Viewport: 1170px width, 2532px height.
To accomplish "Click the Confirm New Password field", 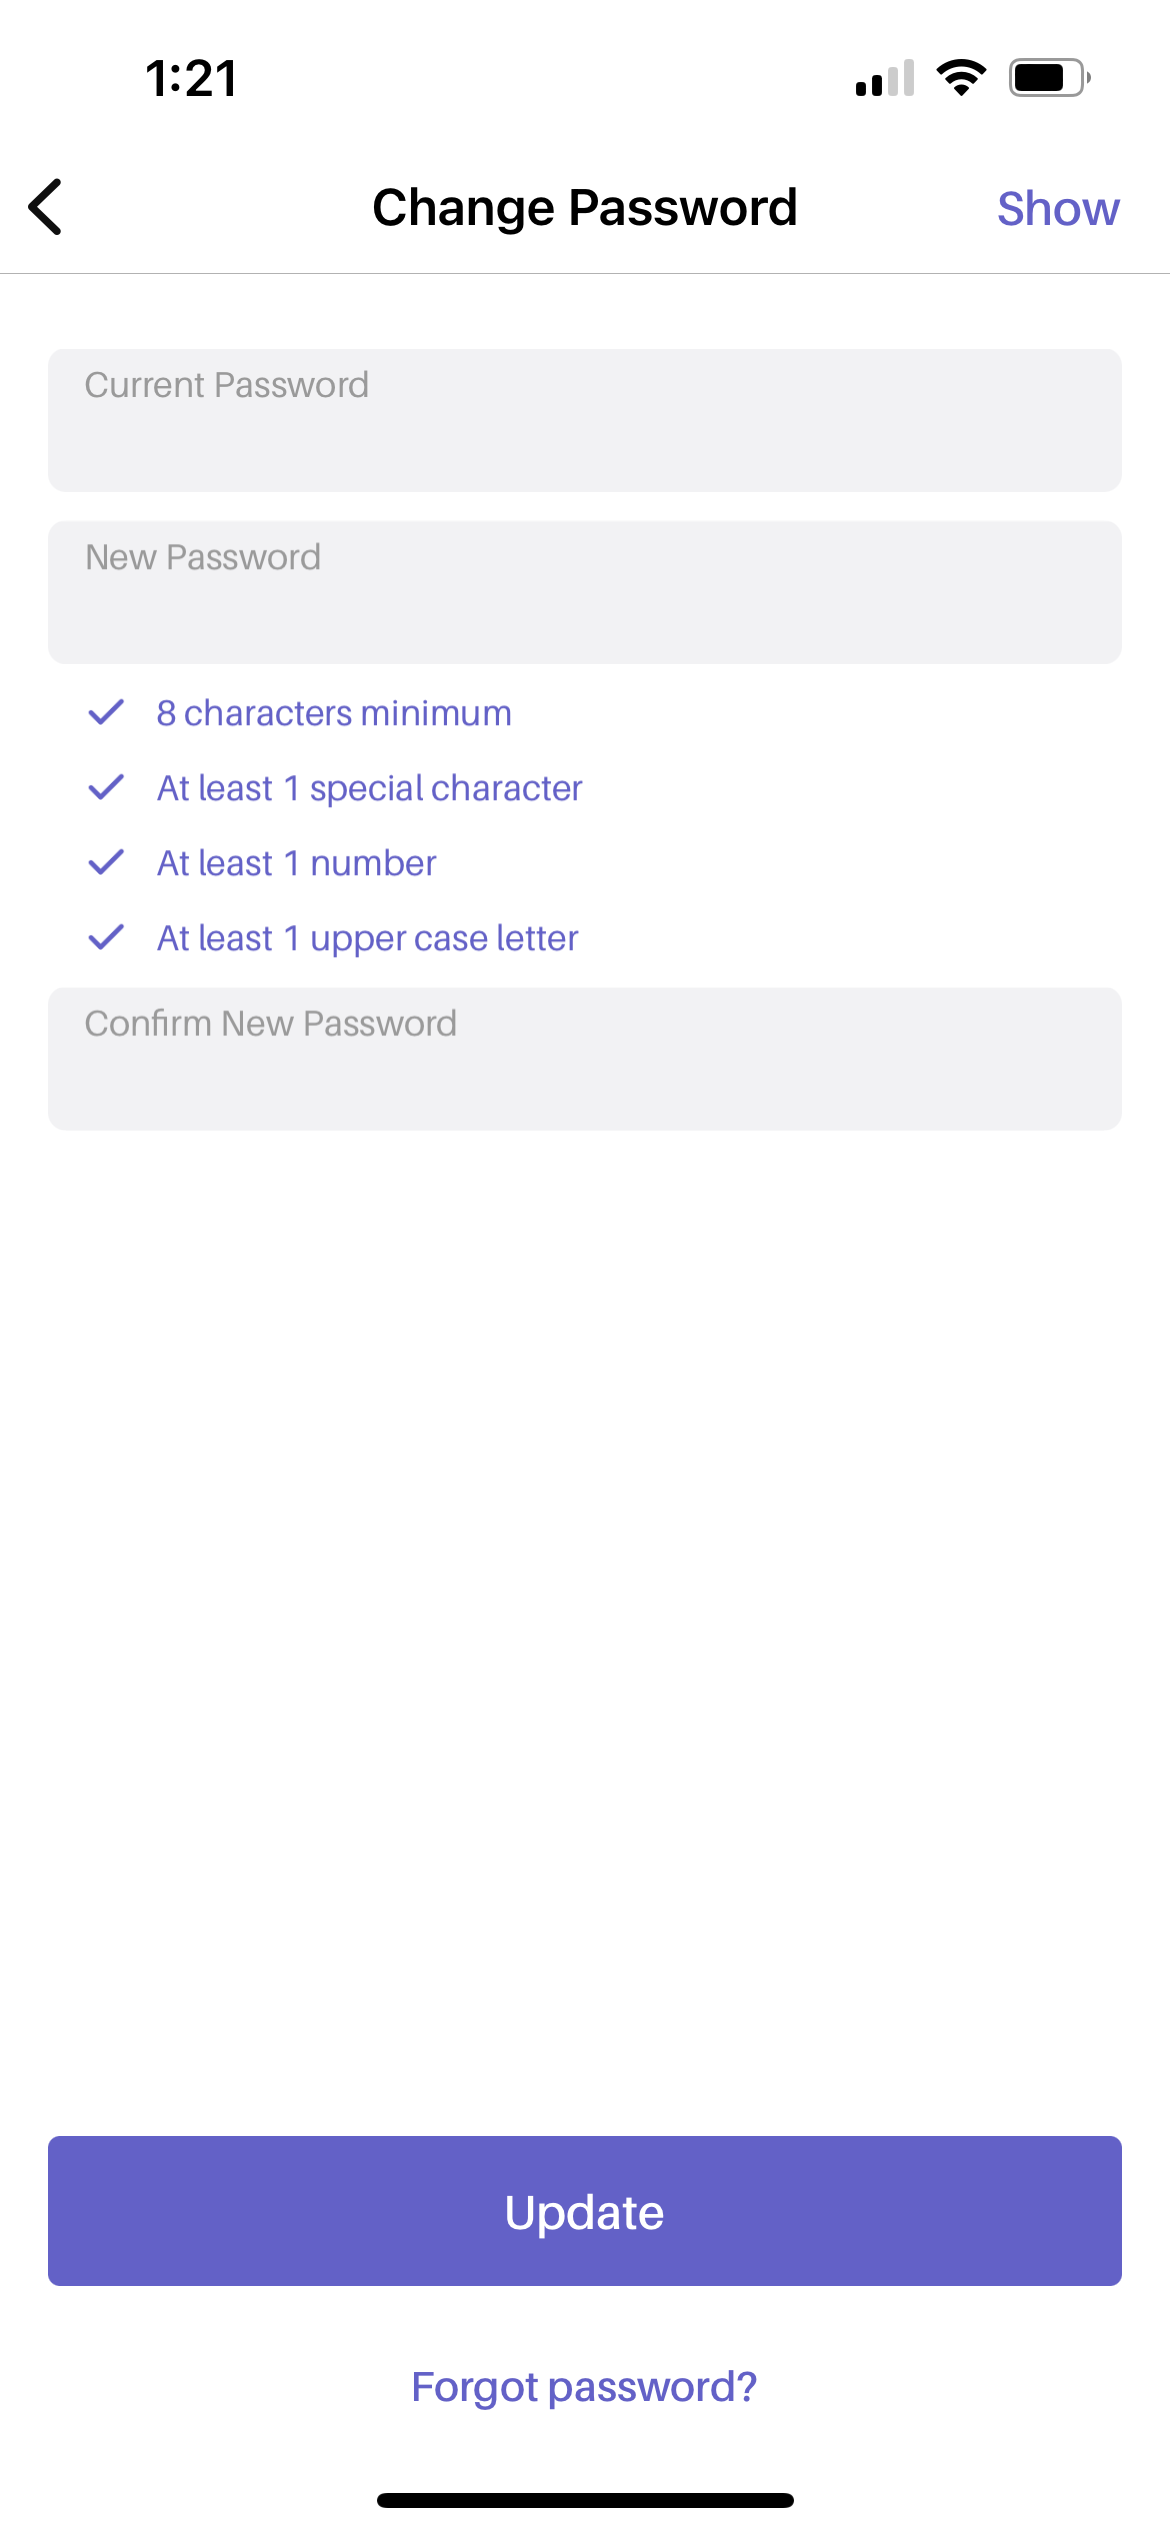I will [x=584, y=1059].
